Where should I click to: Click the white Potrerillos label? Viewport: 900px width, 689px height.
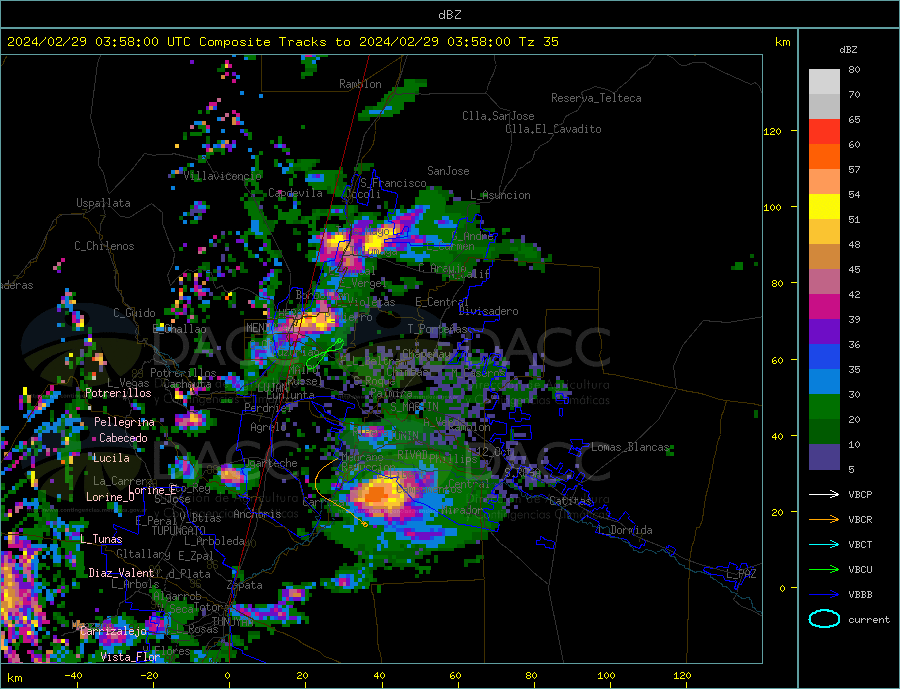coord(118,393)
